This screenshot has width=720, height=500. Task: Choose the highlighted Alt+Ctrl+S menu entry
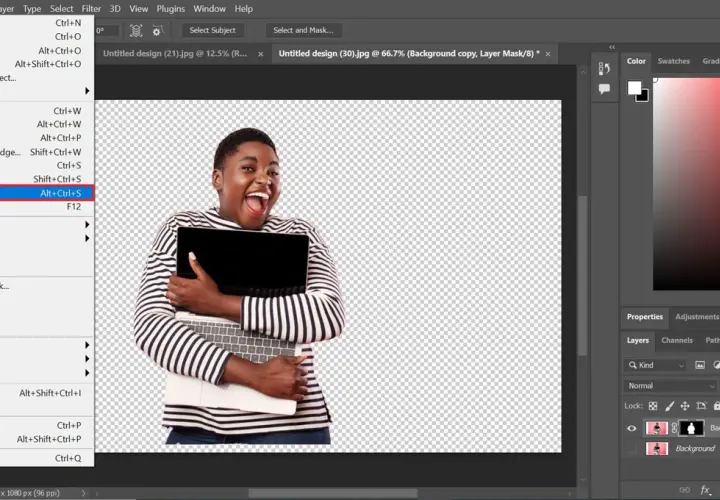(x=47, y=193)
